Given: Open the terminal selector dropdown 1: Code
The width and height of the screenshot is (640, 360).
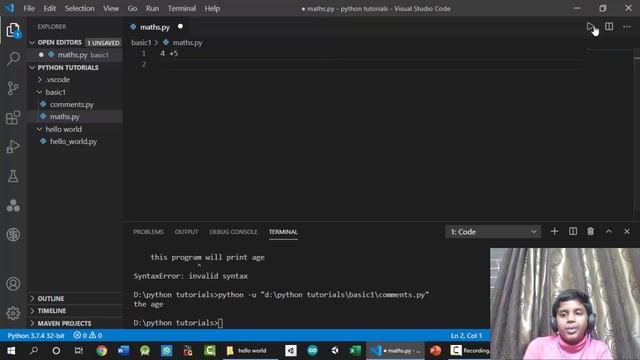Looking at the screenshot, I should (x=493, y=231).
